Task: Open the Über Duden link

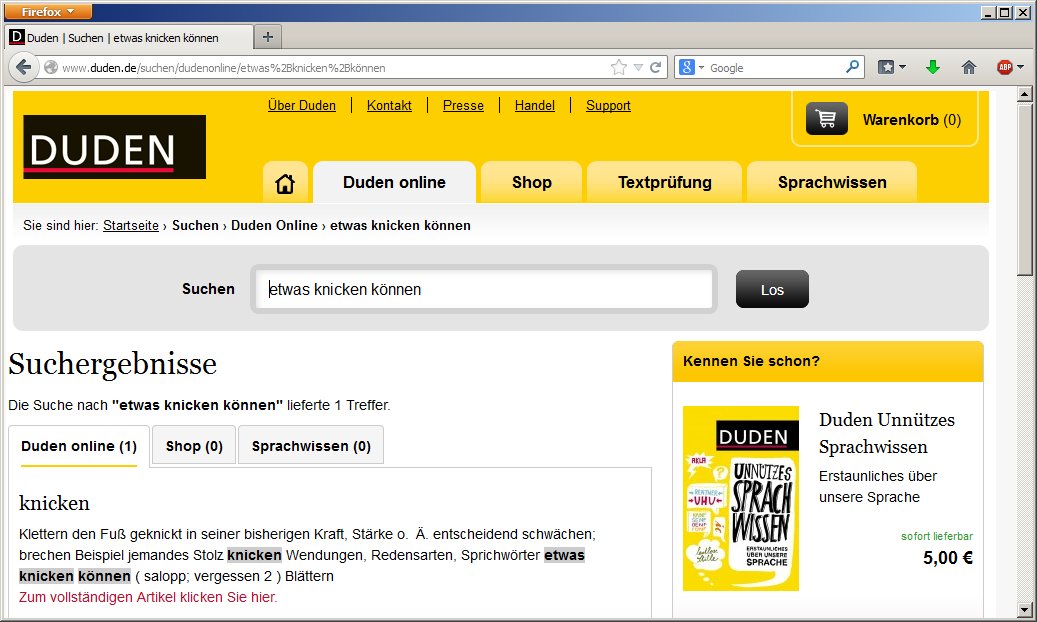Action: [x=302, y=106]
